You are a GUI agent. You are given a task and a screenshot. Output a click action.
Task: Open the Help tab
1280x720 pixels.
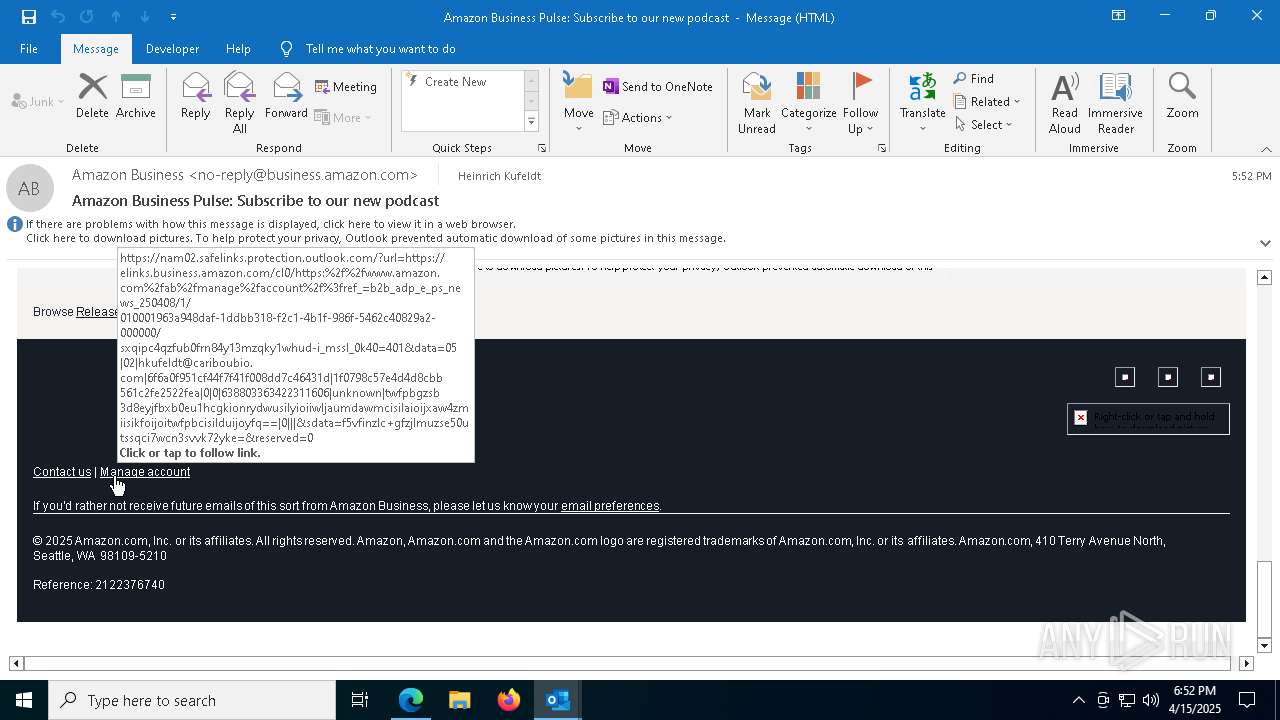(x=238, y=49)
